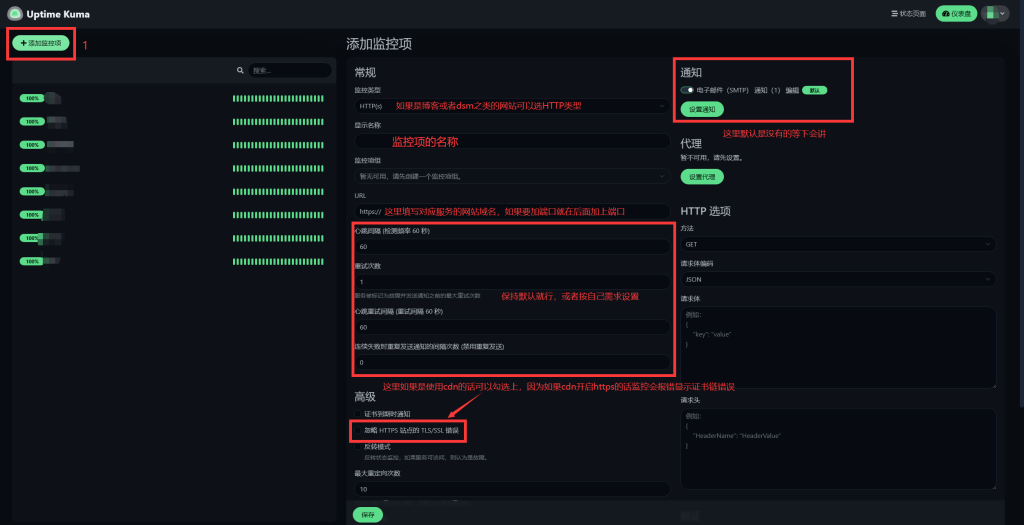This screenshot has height=525, width=1024.
Task: Expand the 监控类型 HTTP(s) type dropdown
Action: point(510,105)
